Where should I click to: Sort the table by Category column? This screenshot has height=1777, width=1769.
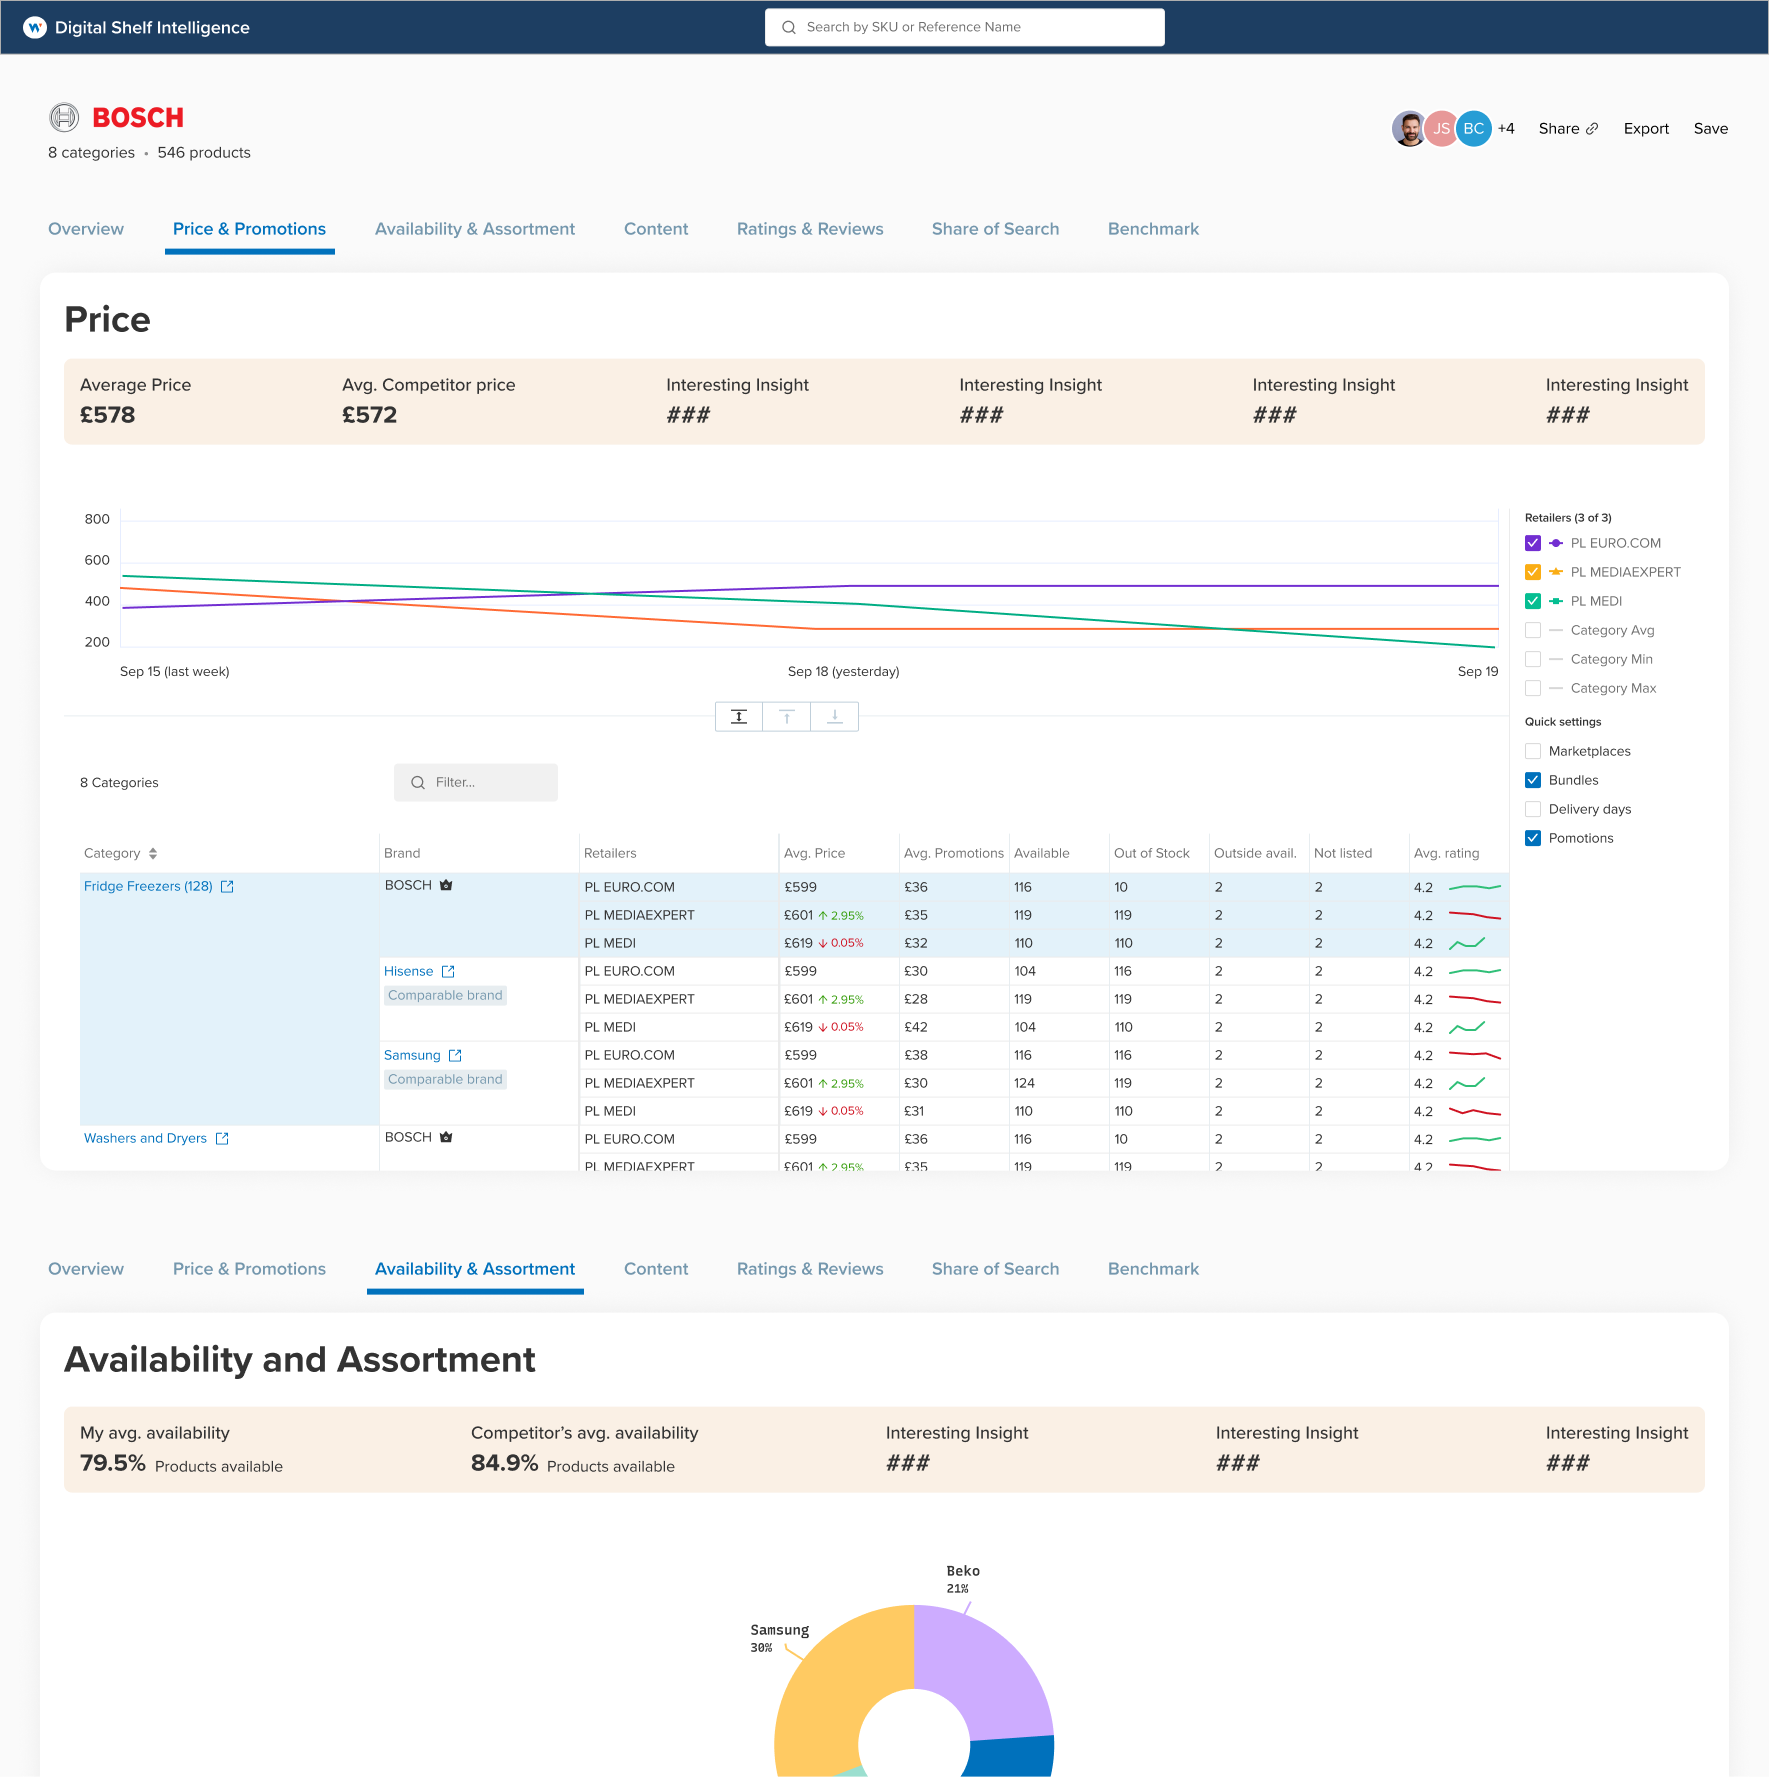[x=152, y=853]
